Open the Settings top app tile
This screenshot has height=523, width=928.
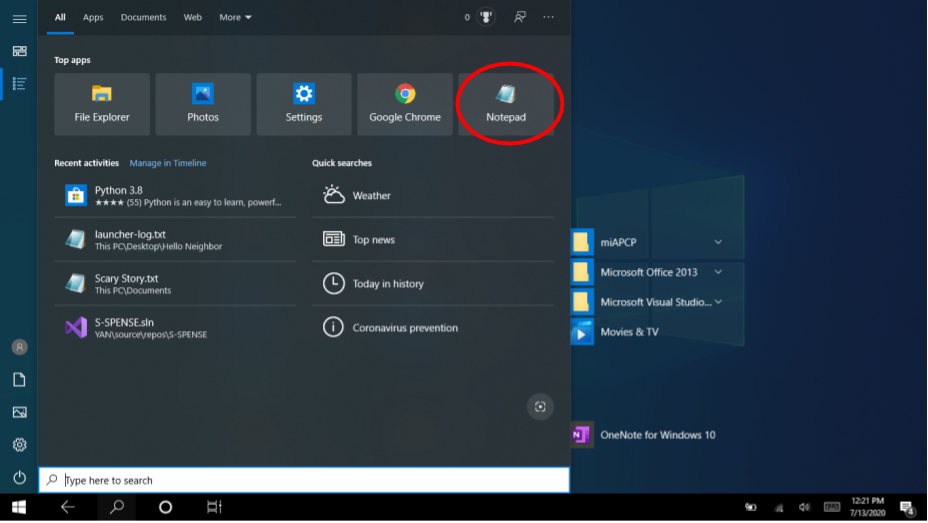tap(304, 104)
